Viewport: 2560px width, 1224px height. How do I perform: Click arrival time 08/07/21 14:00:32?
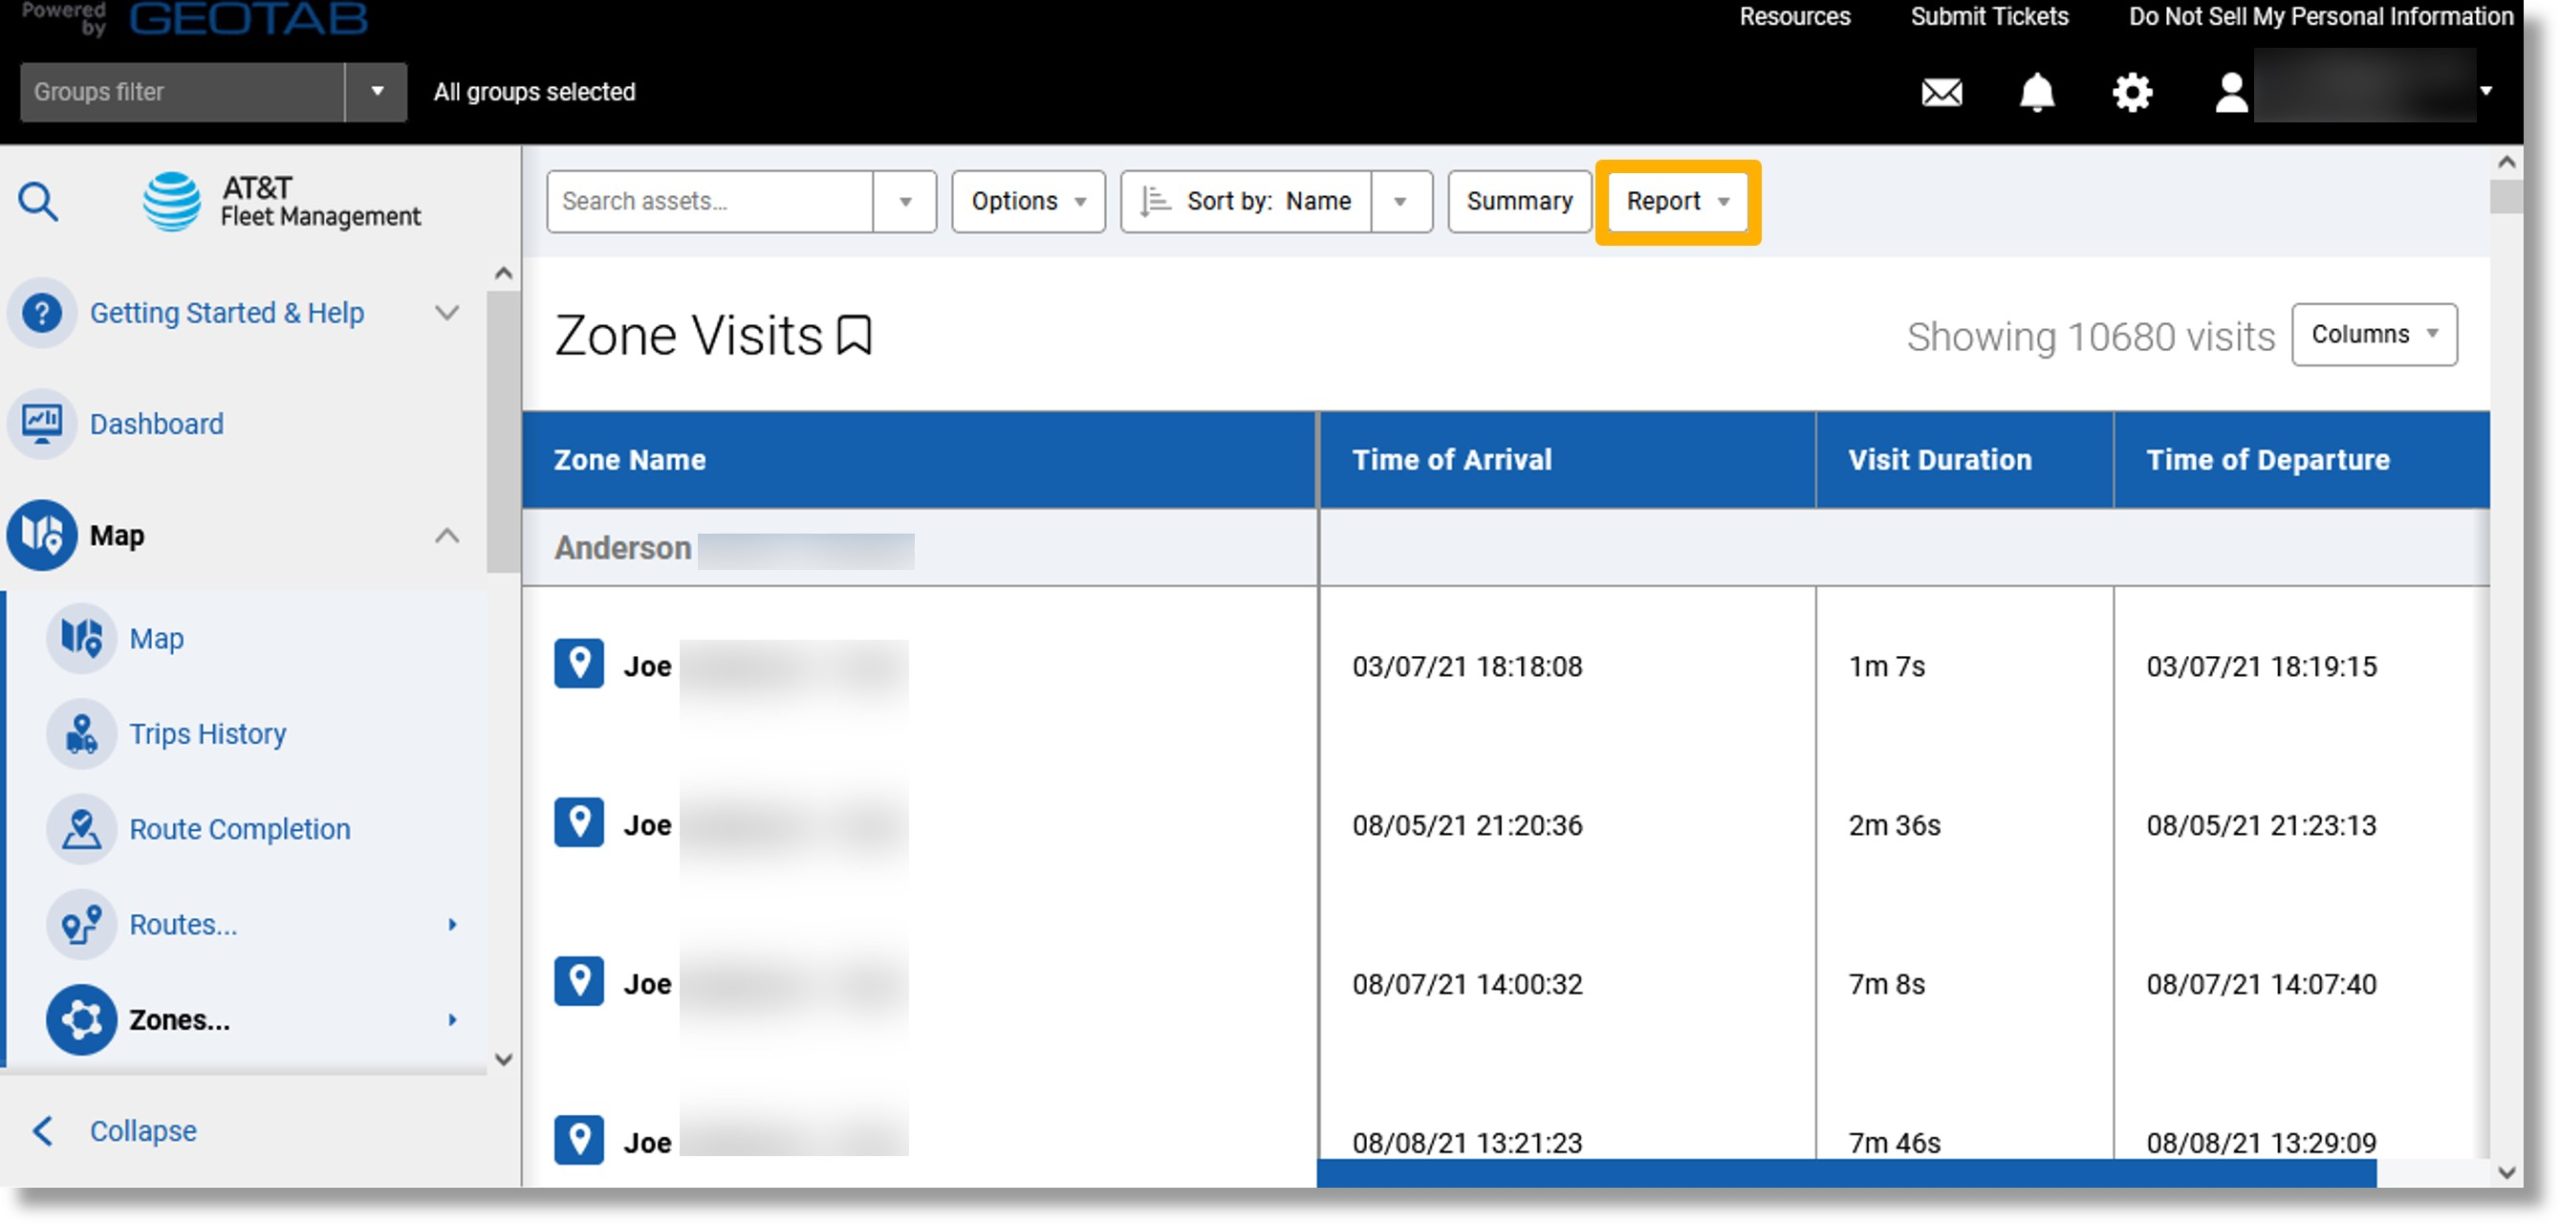(x=1467, y=985)
